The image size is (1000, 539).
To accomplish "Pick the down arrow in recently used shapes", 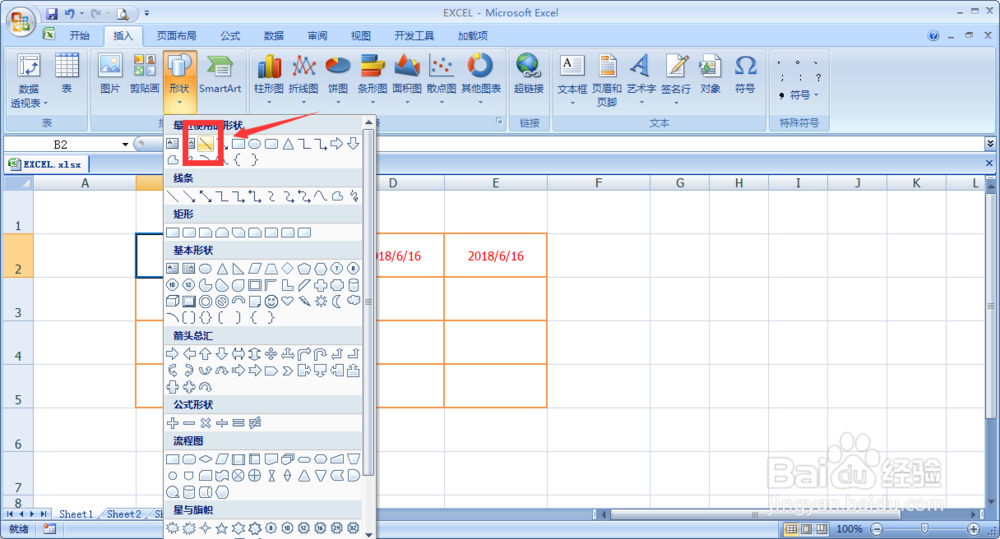I will click(353, 144).
